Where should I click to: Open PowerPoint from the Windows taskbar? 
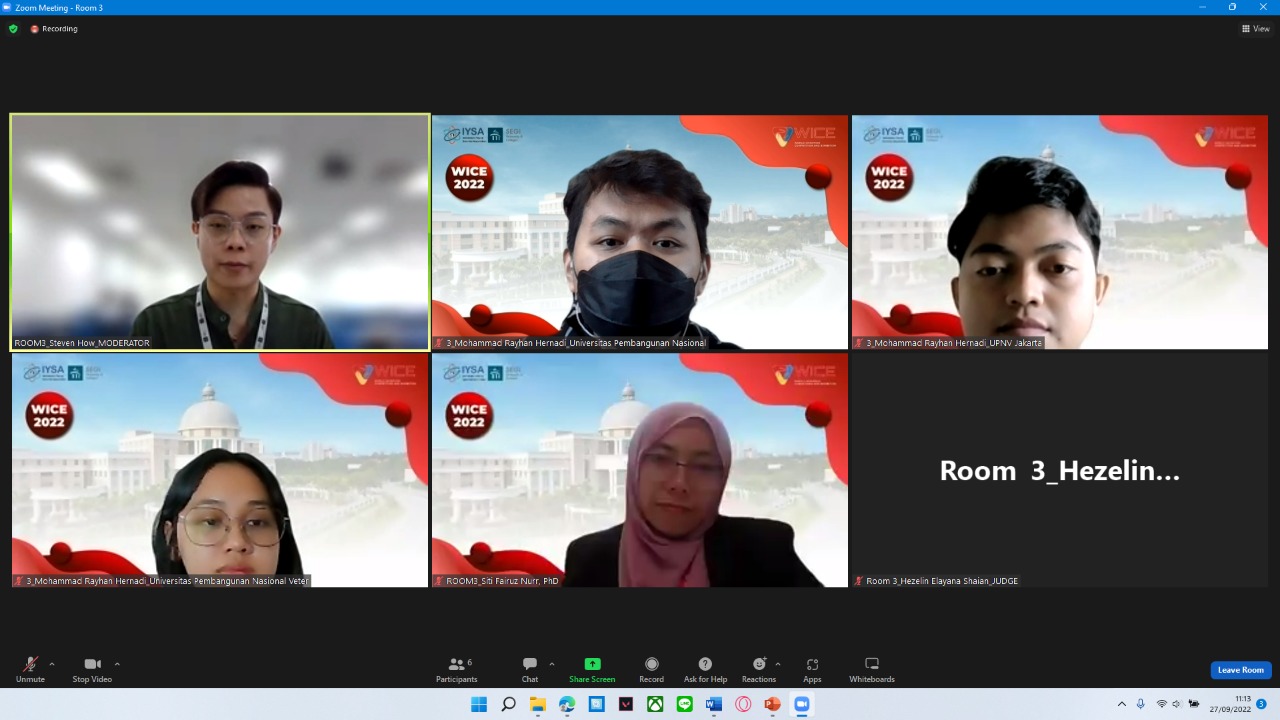[x=772, y=704]
